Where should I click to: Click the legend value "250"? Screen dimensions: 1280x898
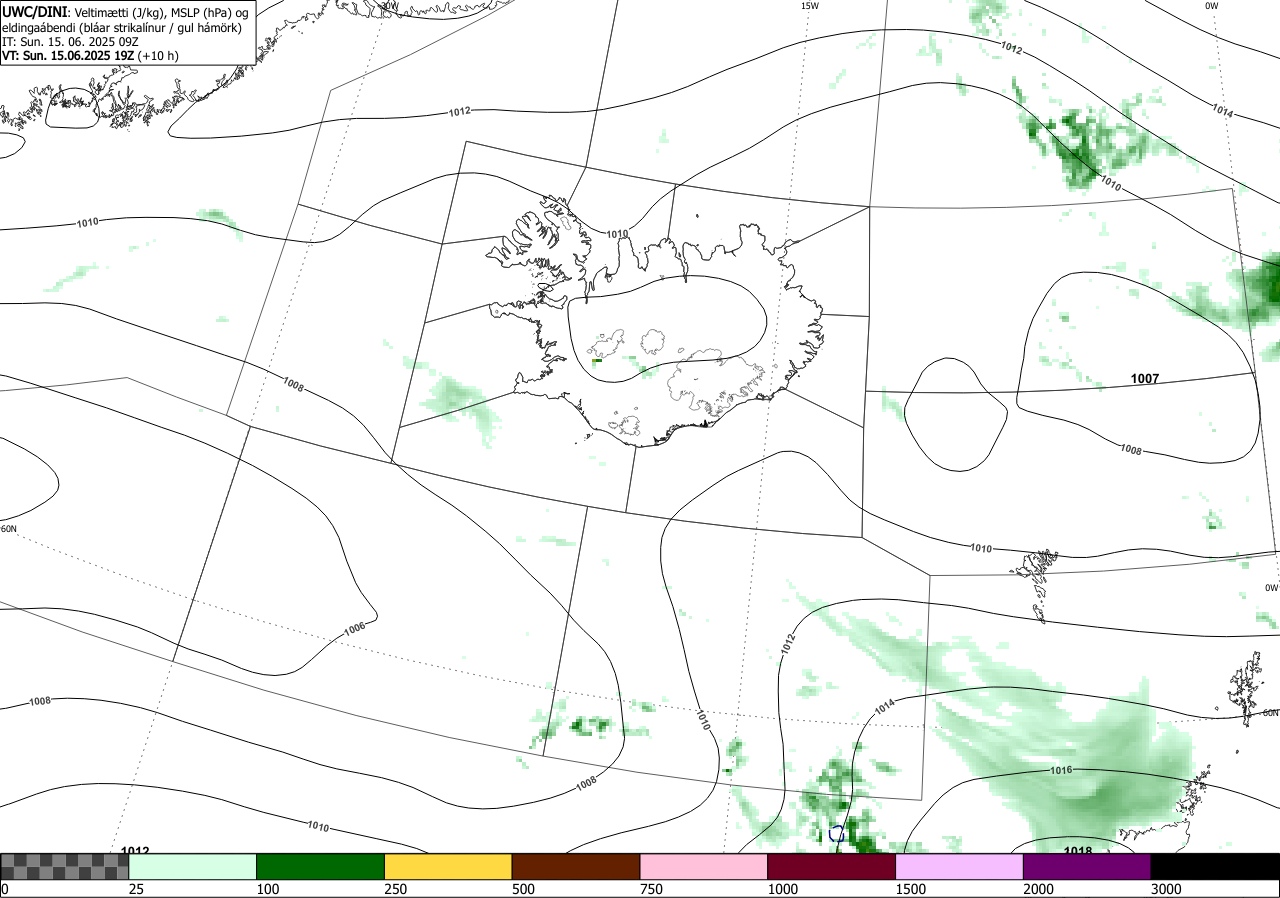[397, 889]
